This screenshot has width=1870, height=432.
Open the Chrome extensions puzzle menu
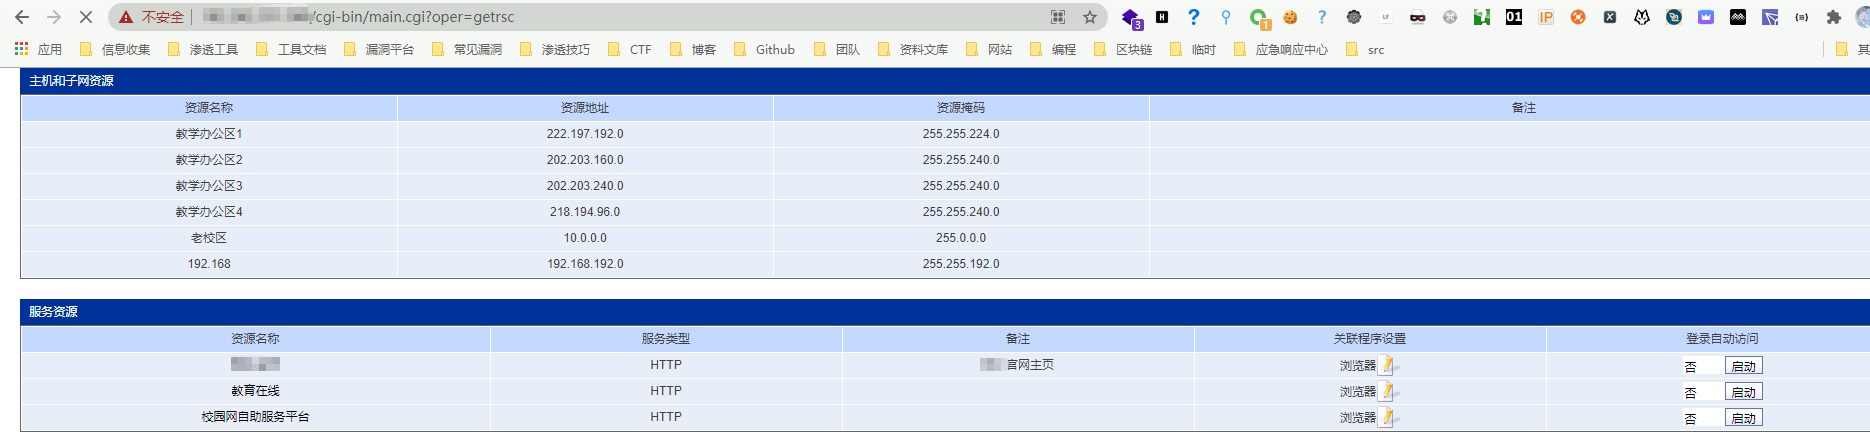tap(1833, 17)
